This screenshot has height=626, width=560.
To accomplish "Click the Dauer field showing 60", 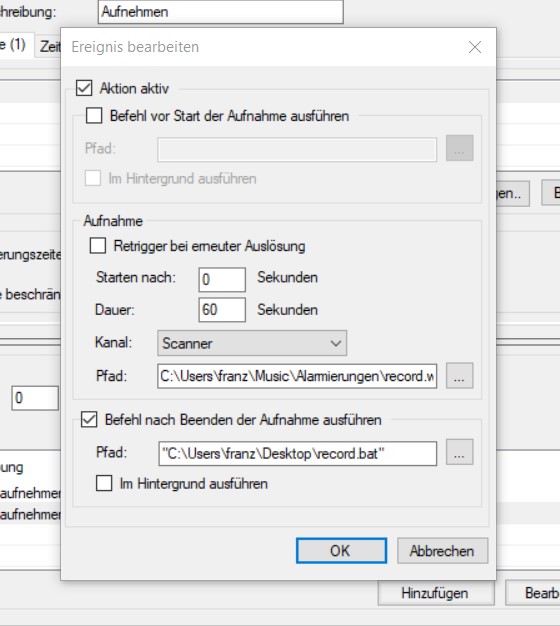I will pos(222,310).
